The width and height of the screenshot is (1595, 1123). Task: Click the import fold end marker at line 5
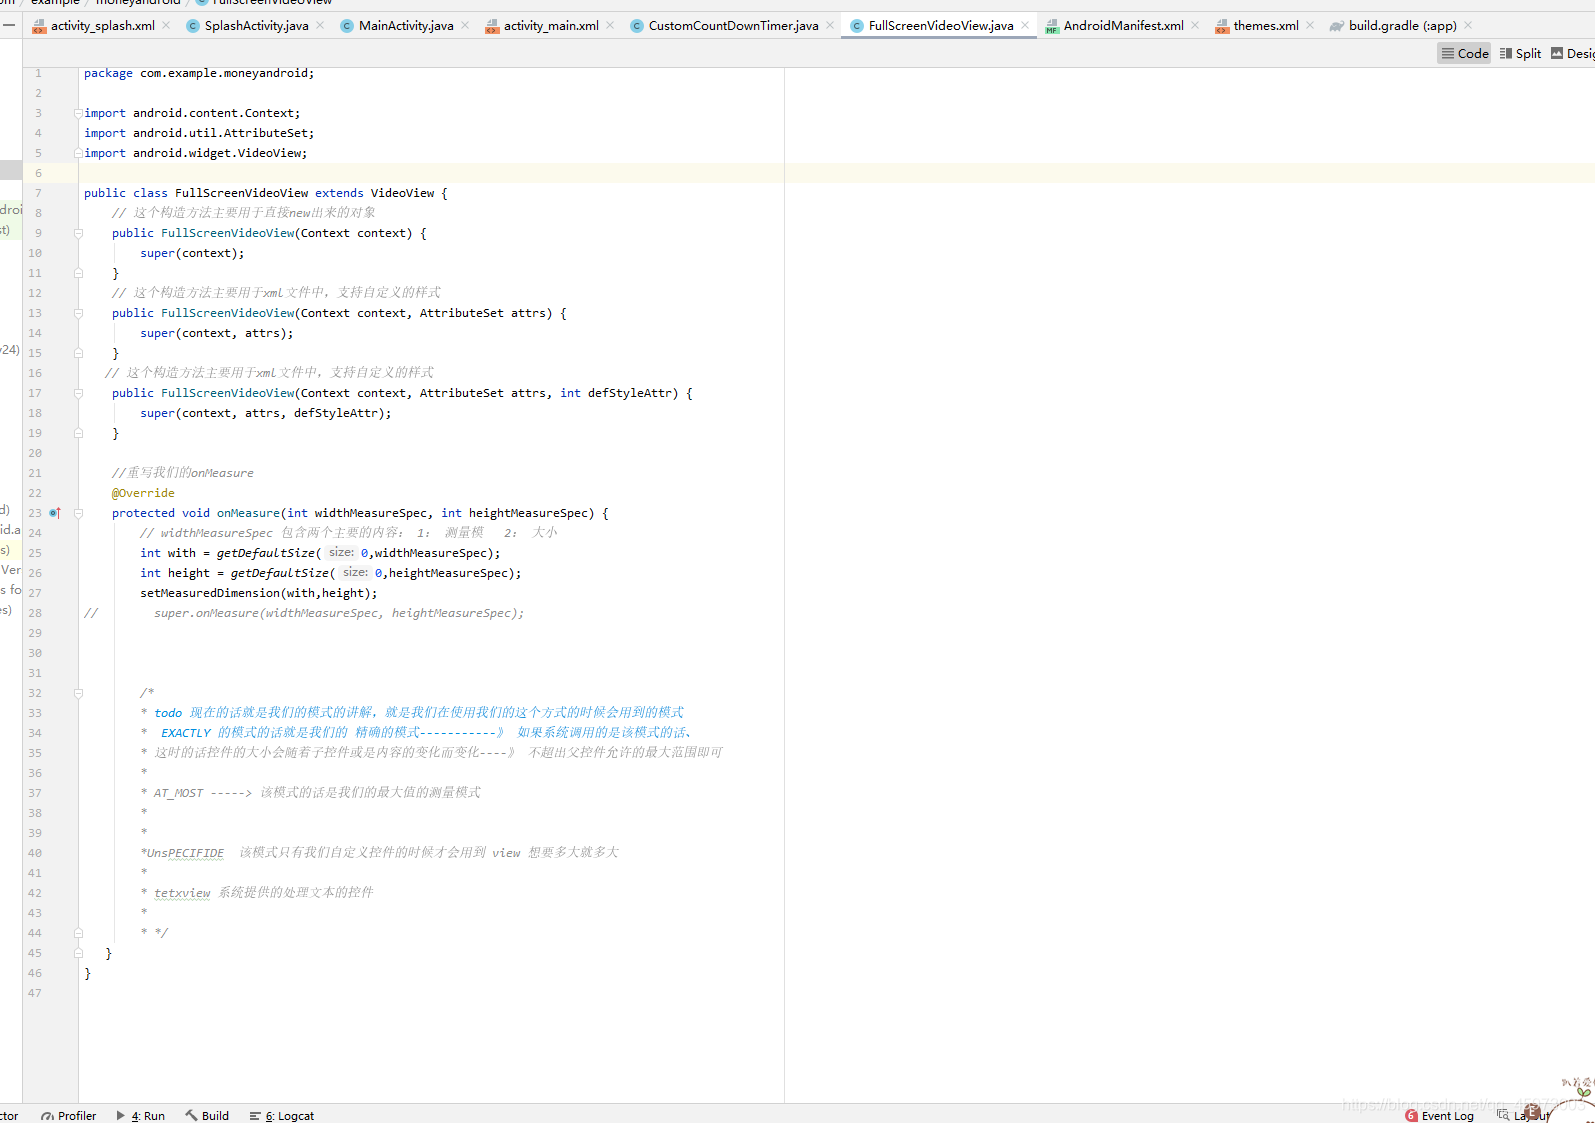pyautogui.click(x=78, y=153)
